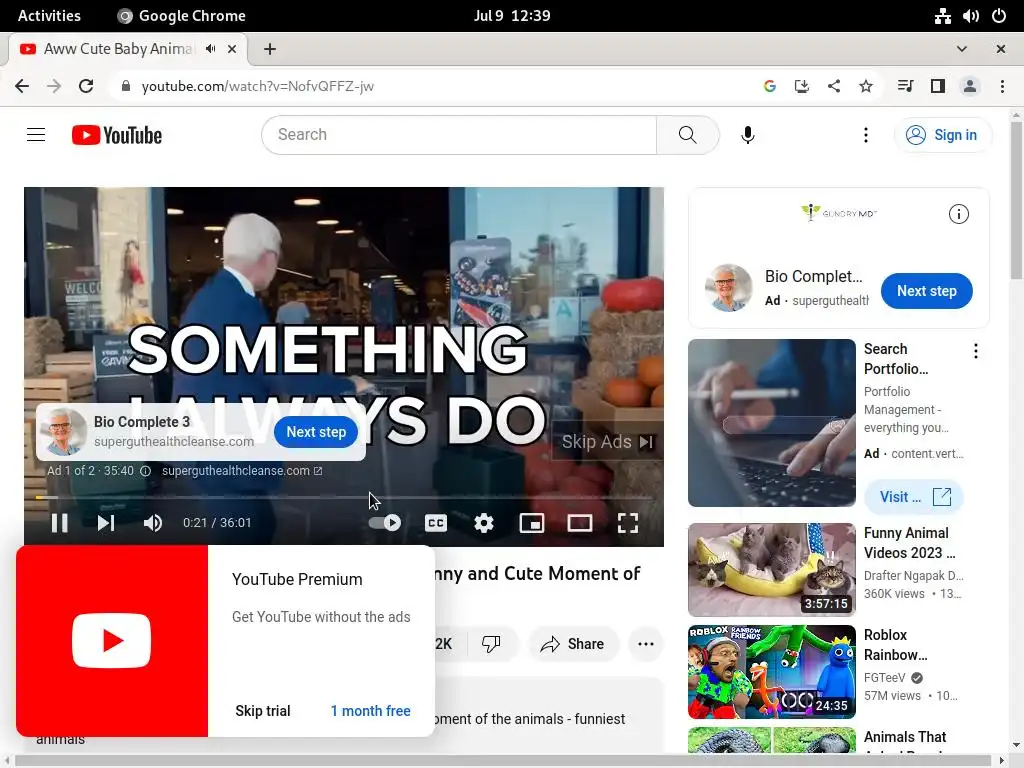Open Funny Animal Videos 2023 thumbnail
Screen dimensions: 1024x768
click(771, 569)
